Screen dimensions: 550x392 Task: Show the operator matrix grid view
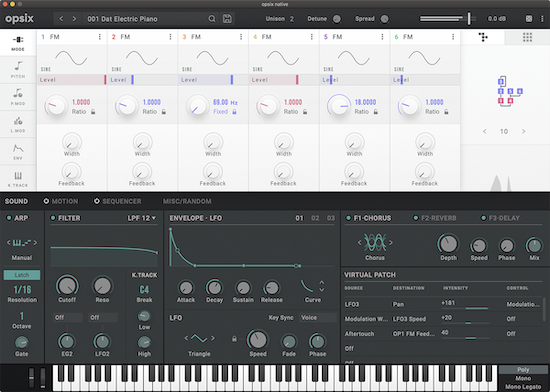(527, 37)
